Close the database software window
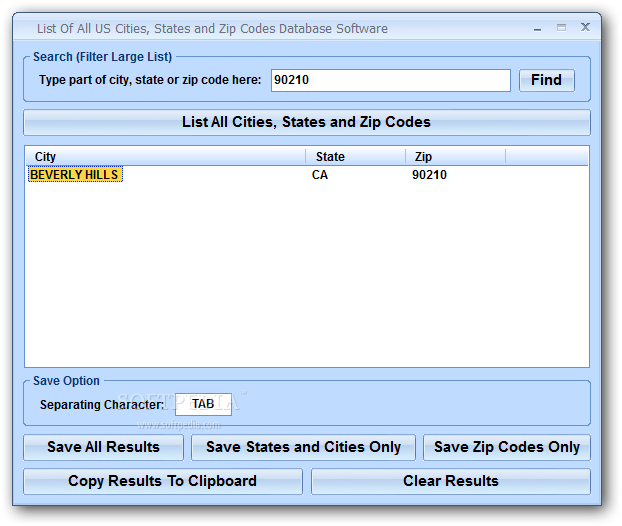The width and height of the screenshot is (622, 526). click(585, 27)
